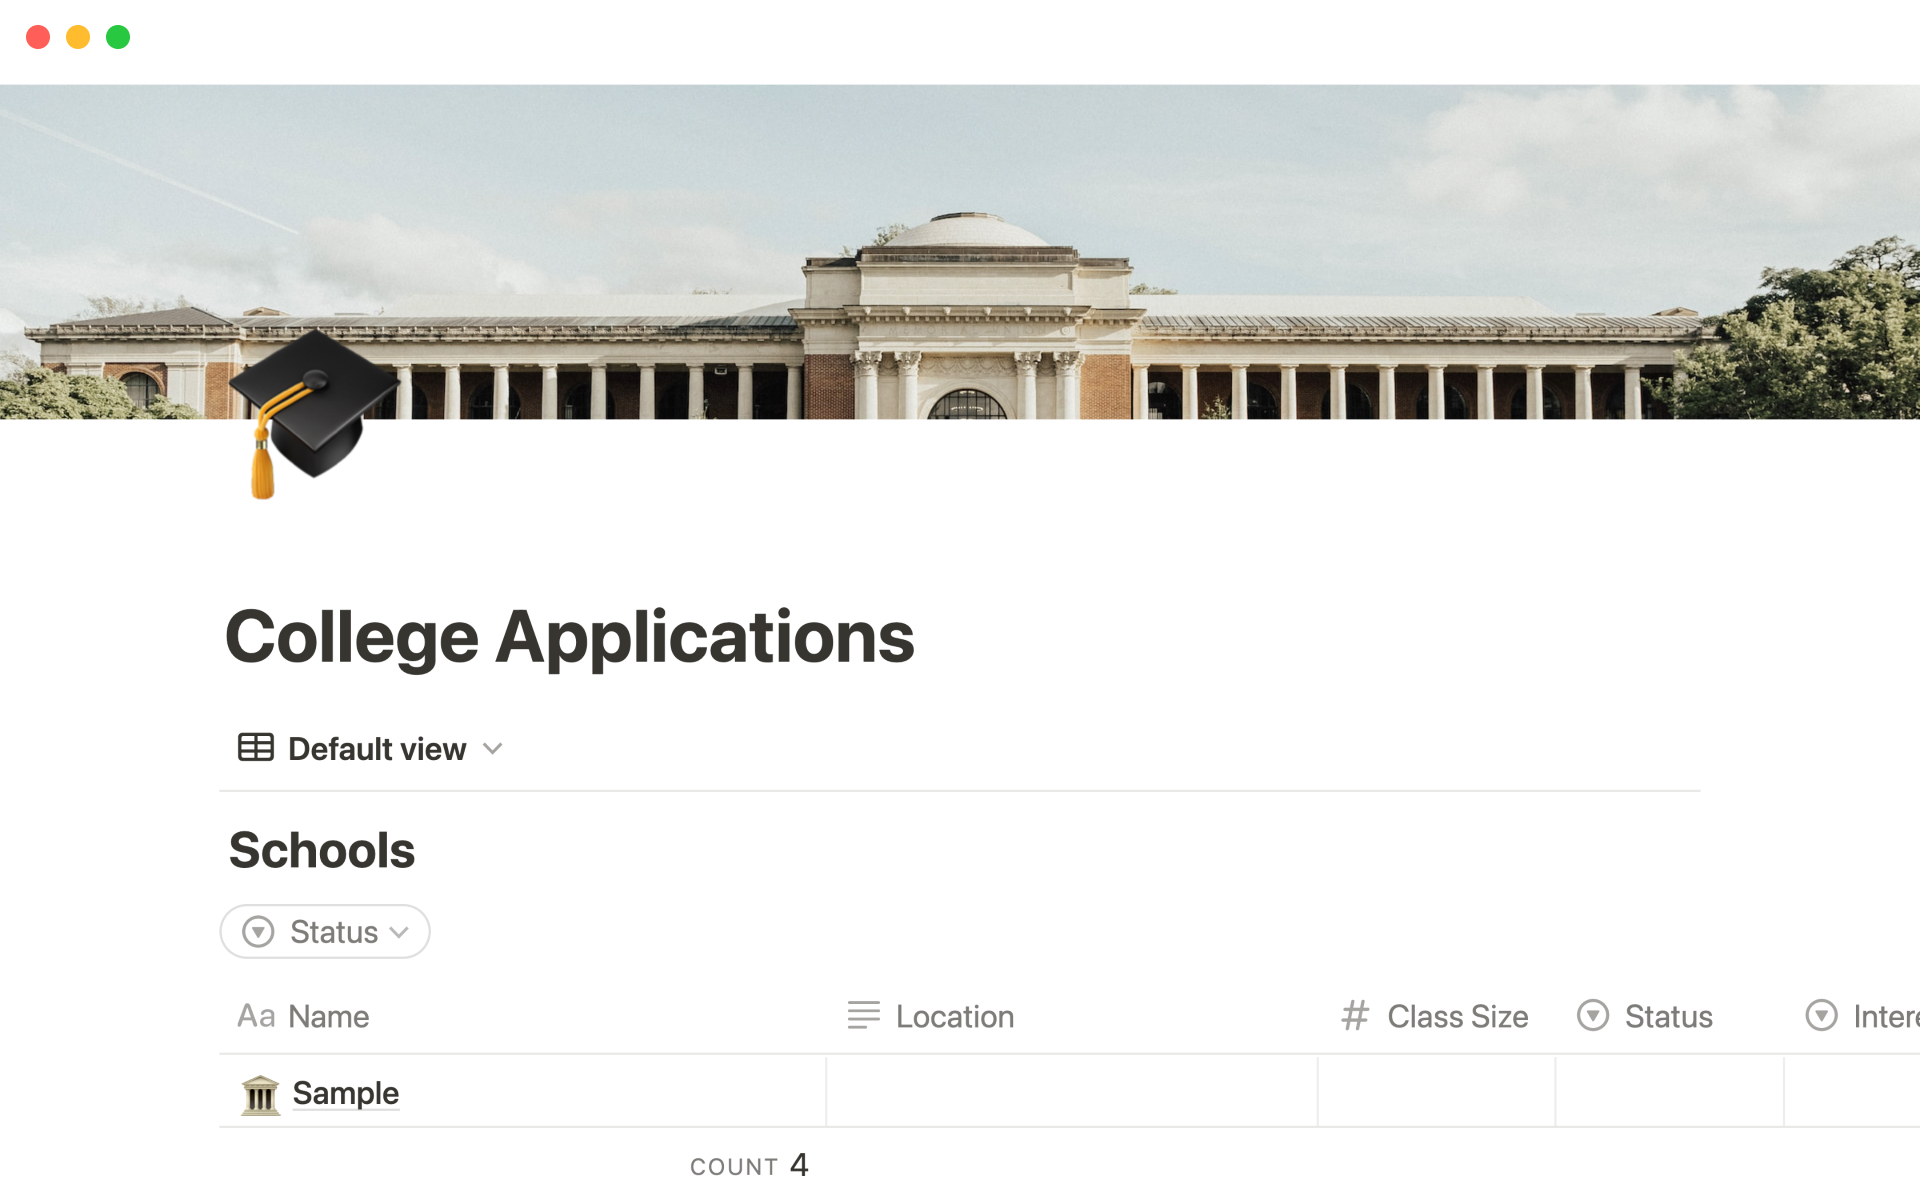Click the graduation cap page icon
This screenshot has width=1920, height=1200.
pyautogui.click(x=310, y=412)
